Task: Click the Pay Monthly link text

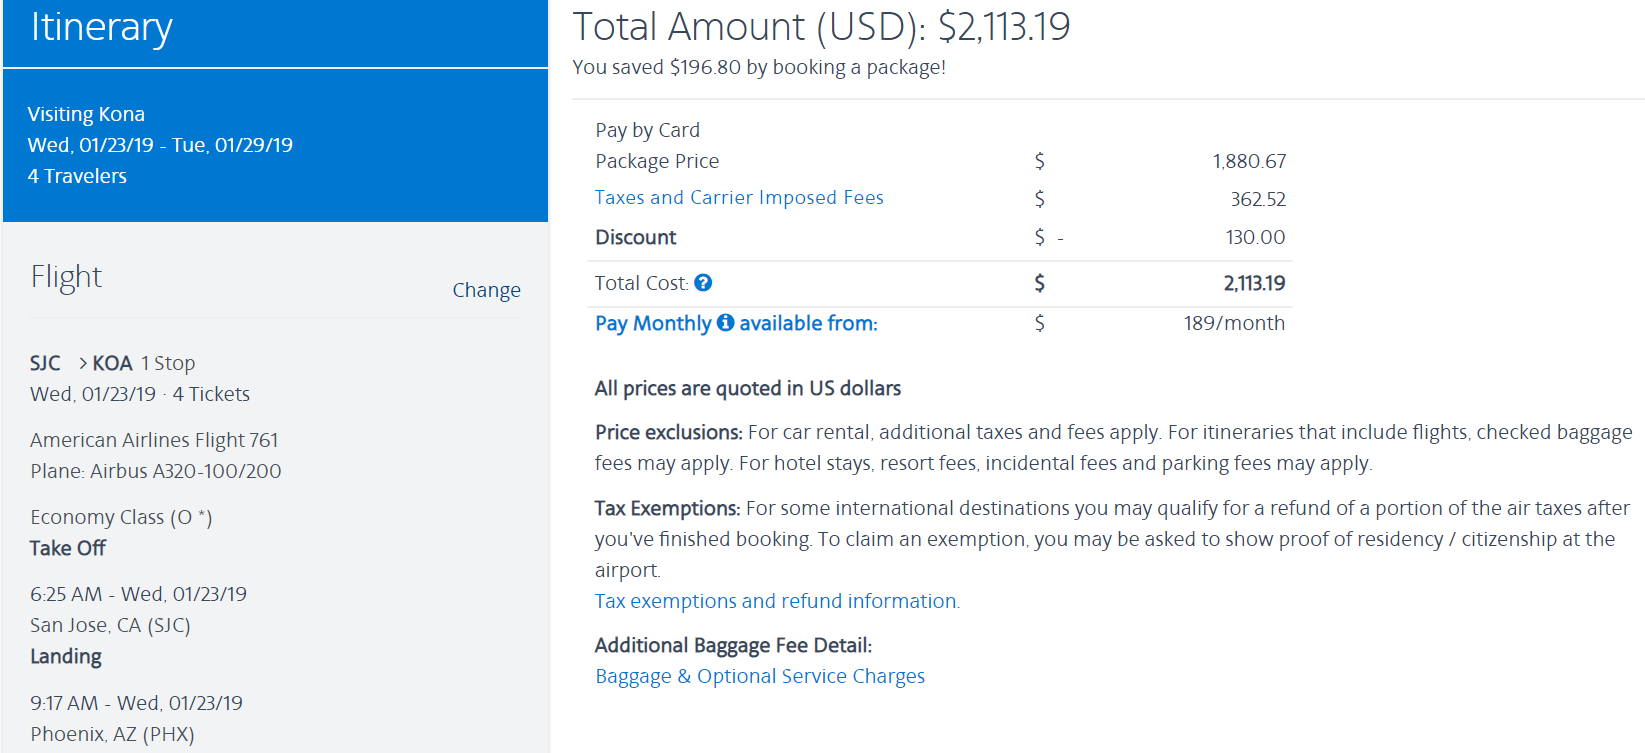Action: 653,324
